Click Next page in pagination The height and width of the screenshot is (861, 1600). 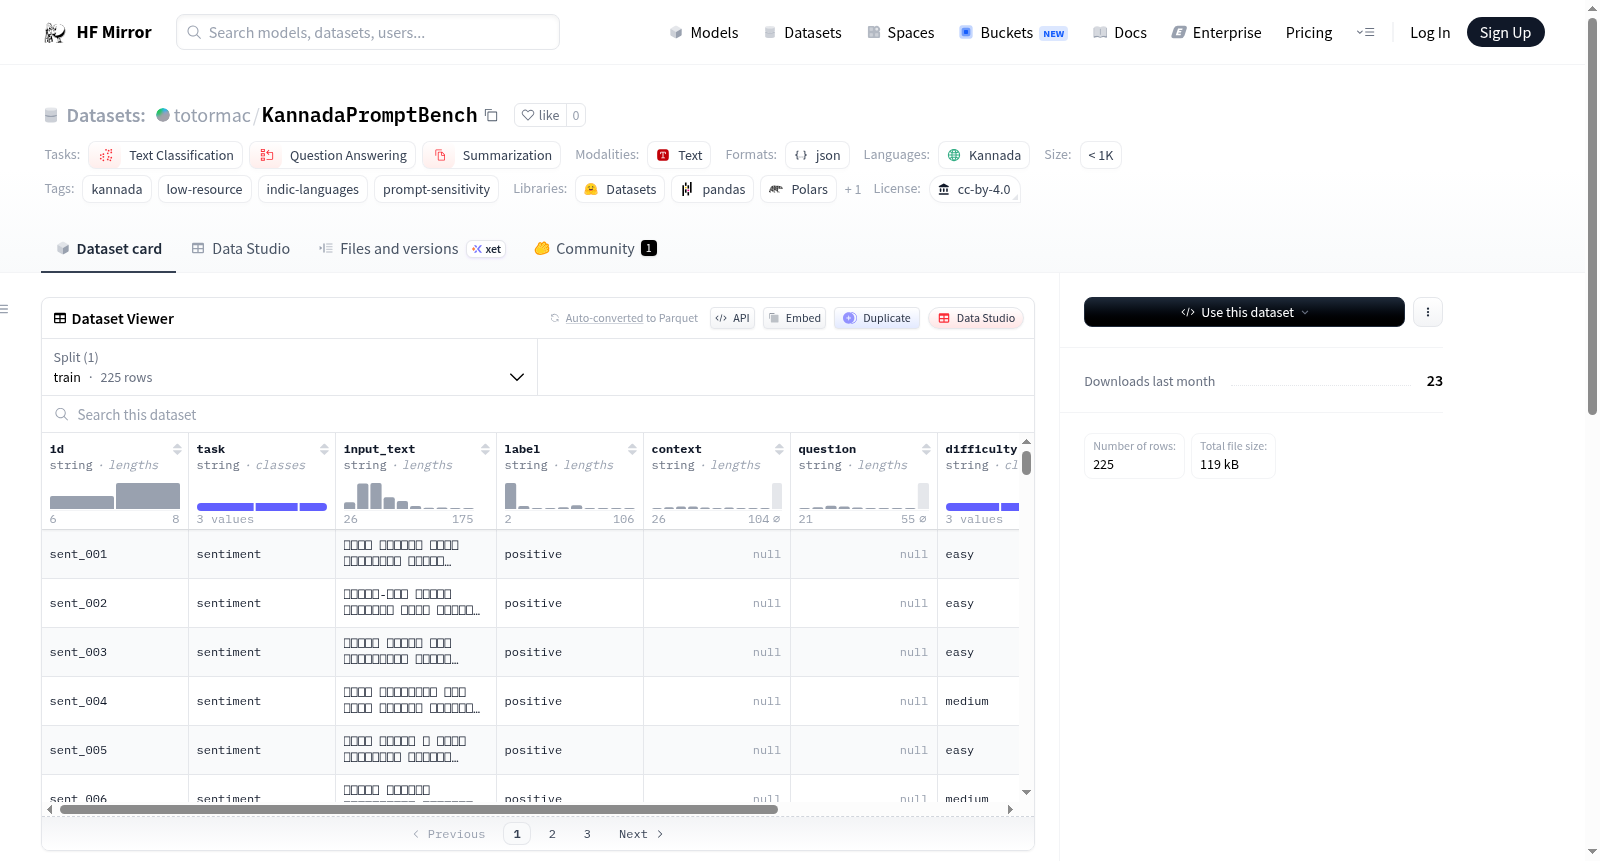[x=641, y=834]
